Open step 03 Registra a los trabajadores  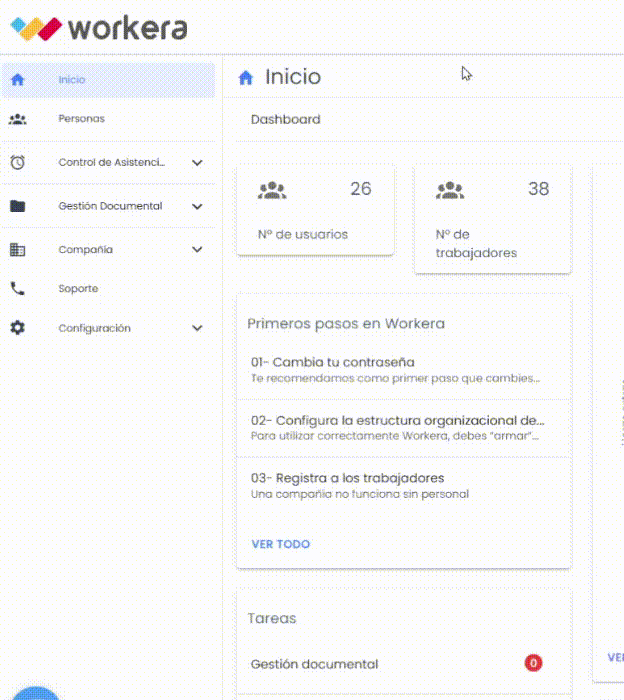click(404, 486)
